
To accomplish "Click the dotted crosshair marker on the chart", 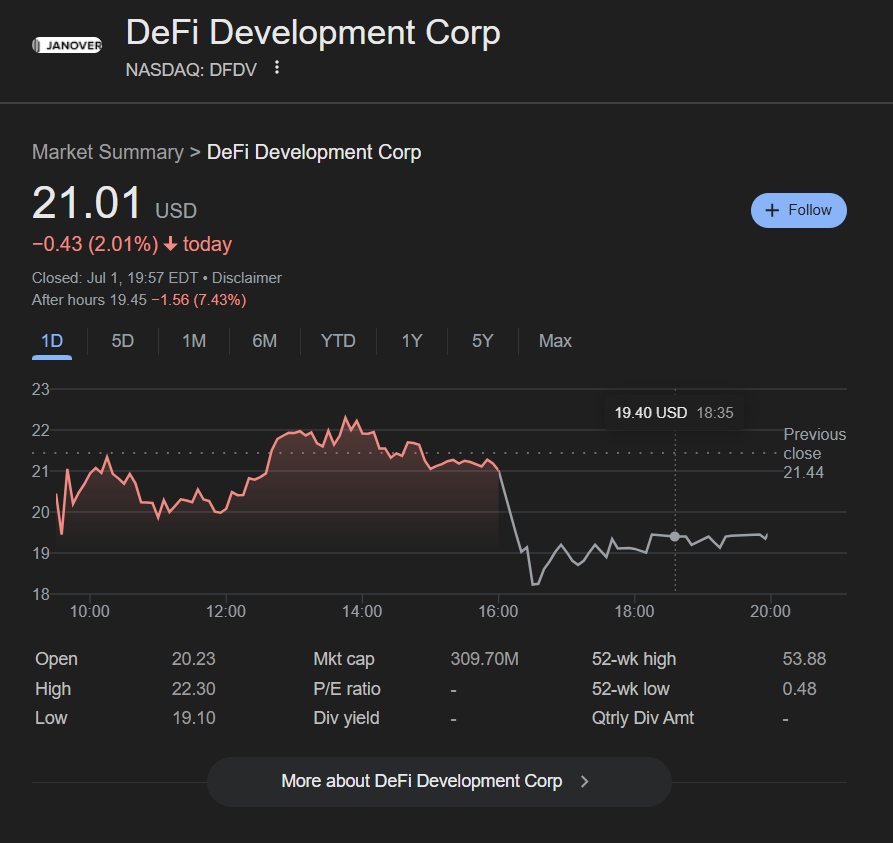I will (x=675, y=536).
